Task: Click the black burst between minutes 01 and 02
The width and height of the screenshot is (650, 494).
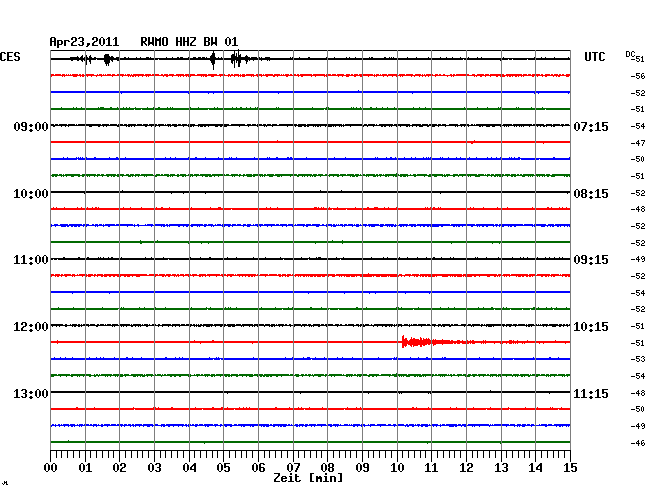Action: coord(108,60)
